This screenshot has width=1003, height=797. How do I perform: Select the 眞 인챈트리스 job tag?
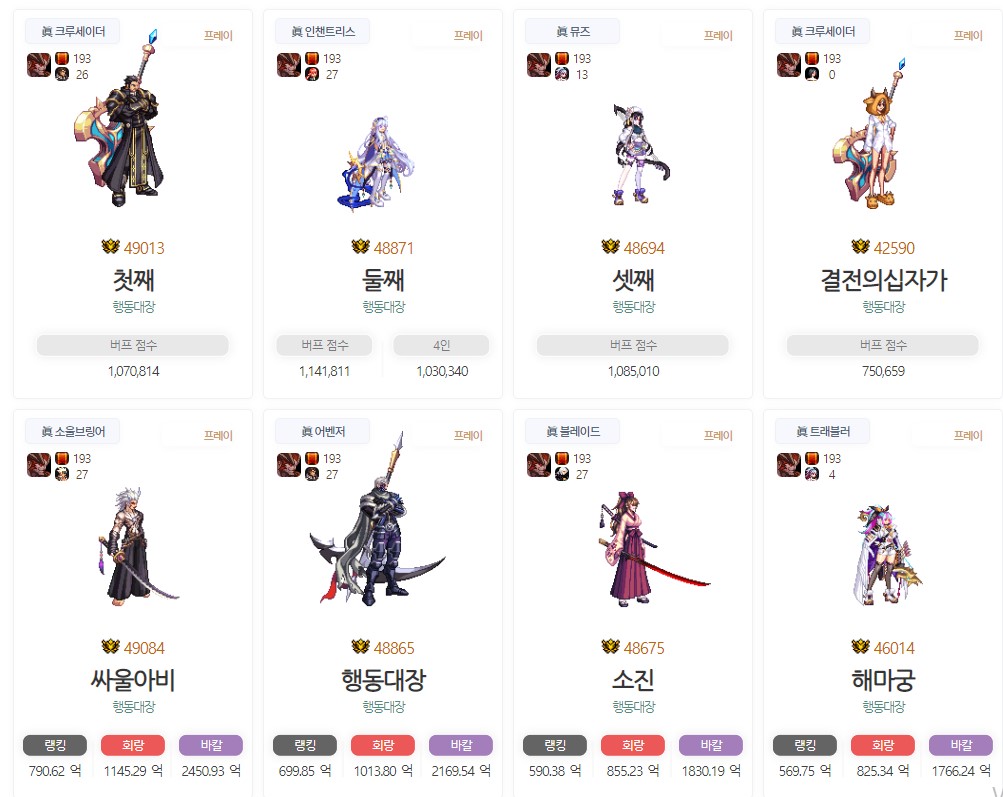tap(322, 31)
